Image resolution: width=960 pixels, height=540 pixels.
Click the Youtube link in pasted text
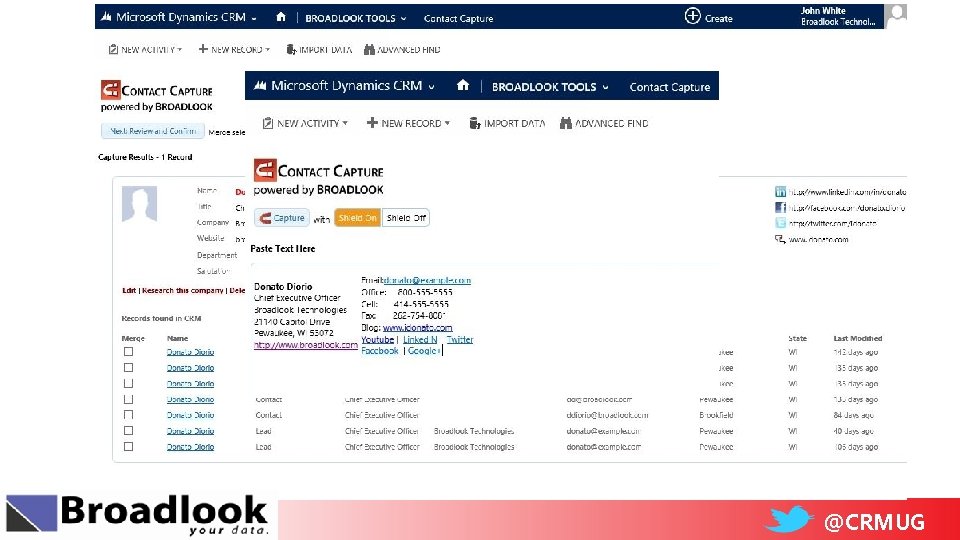[377, 339]
